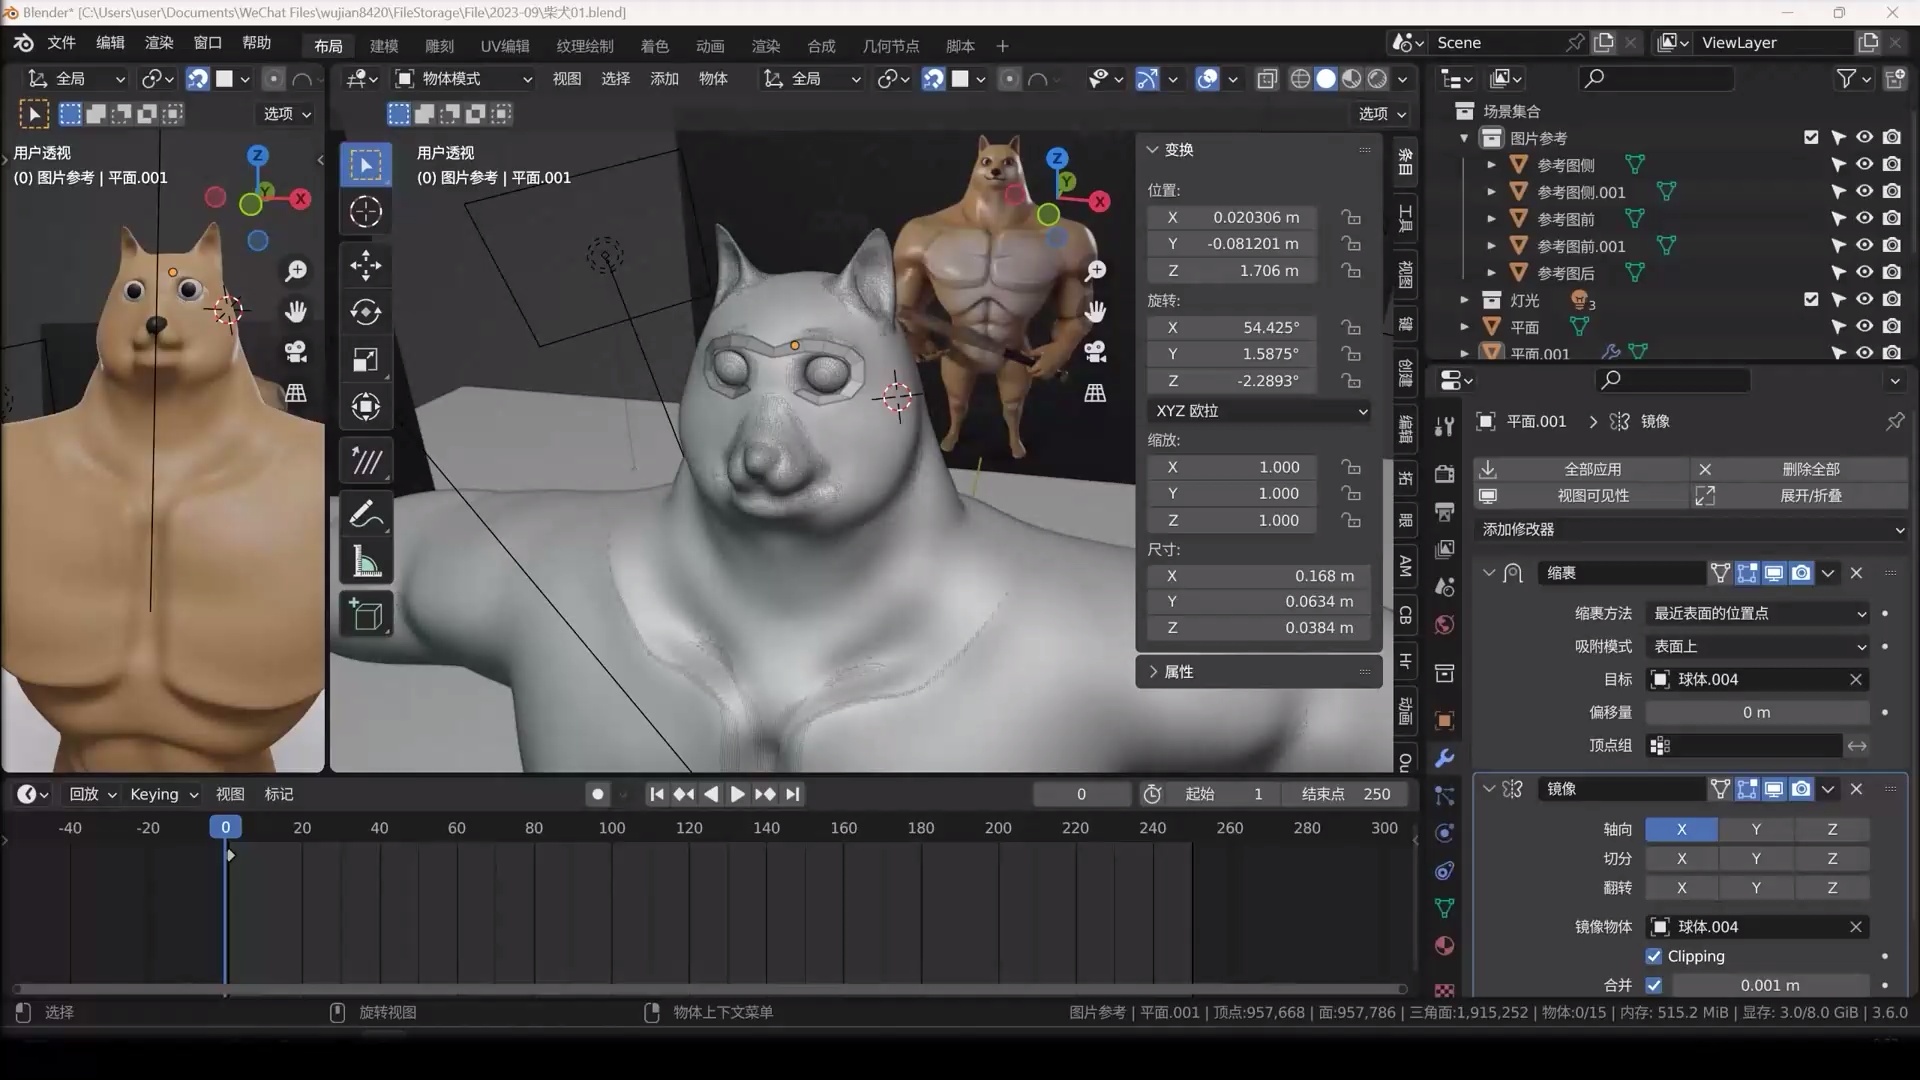Image resolution: width=1920 pixels, height=1080 pixels.
Task: Open Material Properties sphere tab
Action: (x=1444, y=945)
